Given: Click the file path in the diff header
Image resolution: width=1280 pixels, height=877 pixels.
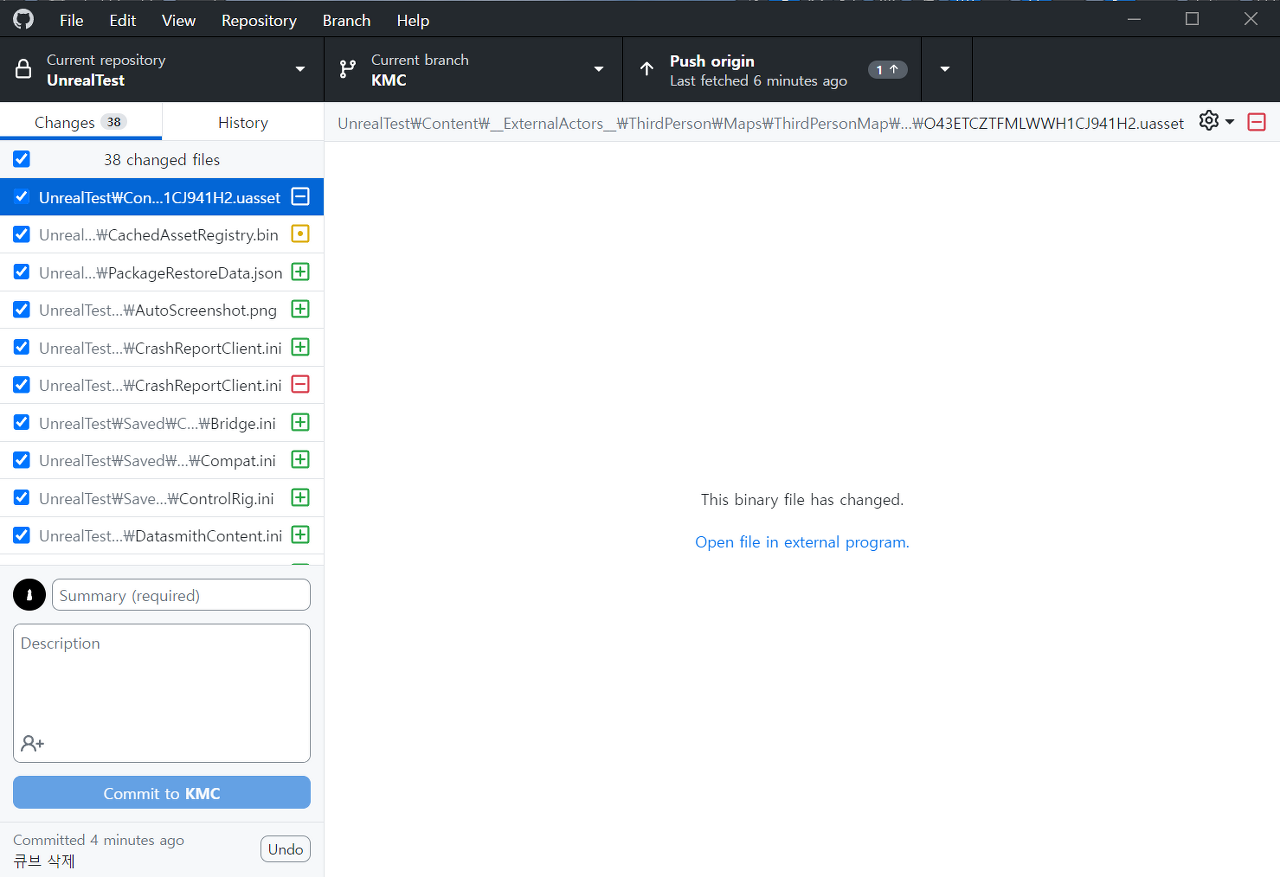Looking at the screenshot, I should (x=761, y=123).
